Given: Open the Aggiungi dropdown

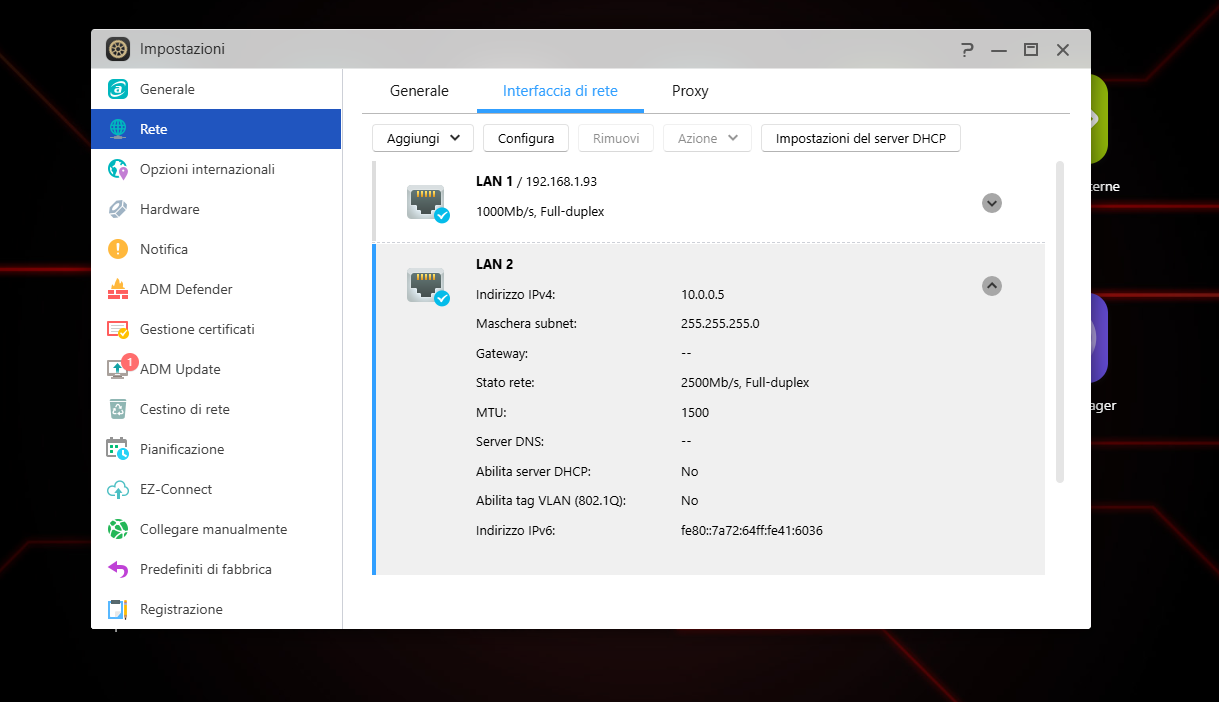Looking at the screenshot, I should tap(423, 138).
